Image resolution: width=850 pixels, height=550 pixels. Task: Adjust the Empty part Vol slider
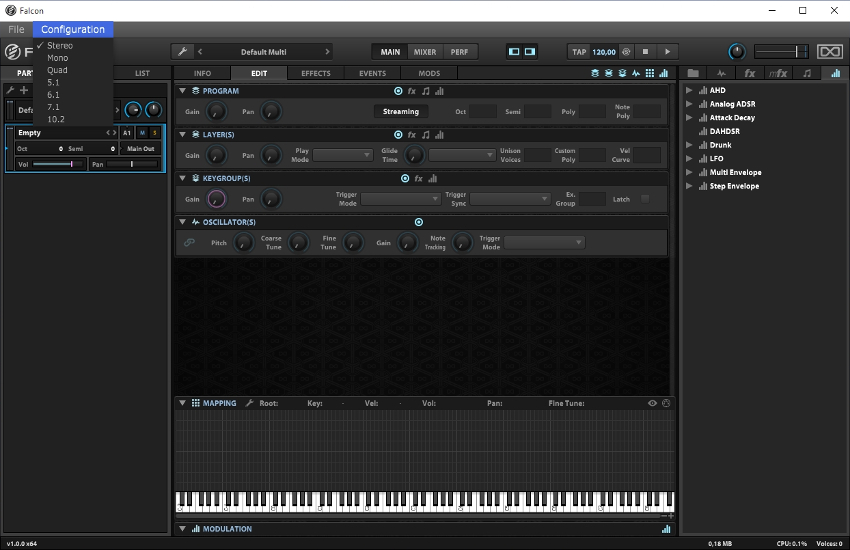[57, 164]
